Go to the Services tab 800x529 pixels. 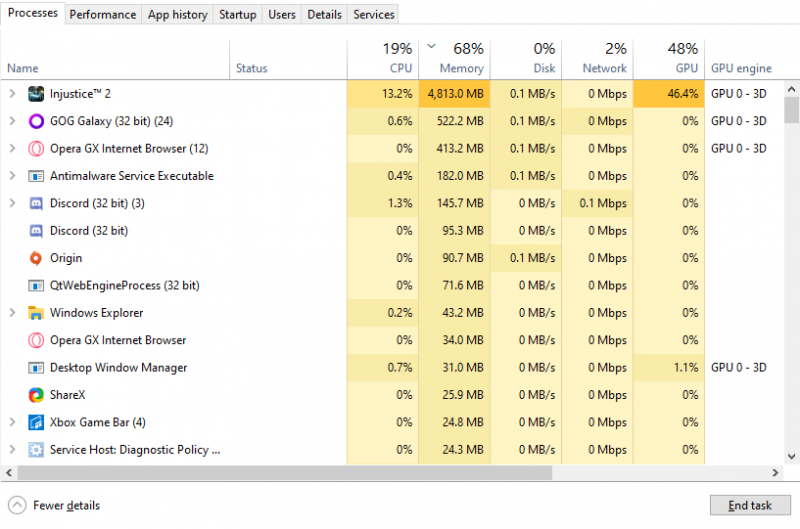[x=374, y=14]
